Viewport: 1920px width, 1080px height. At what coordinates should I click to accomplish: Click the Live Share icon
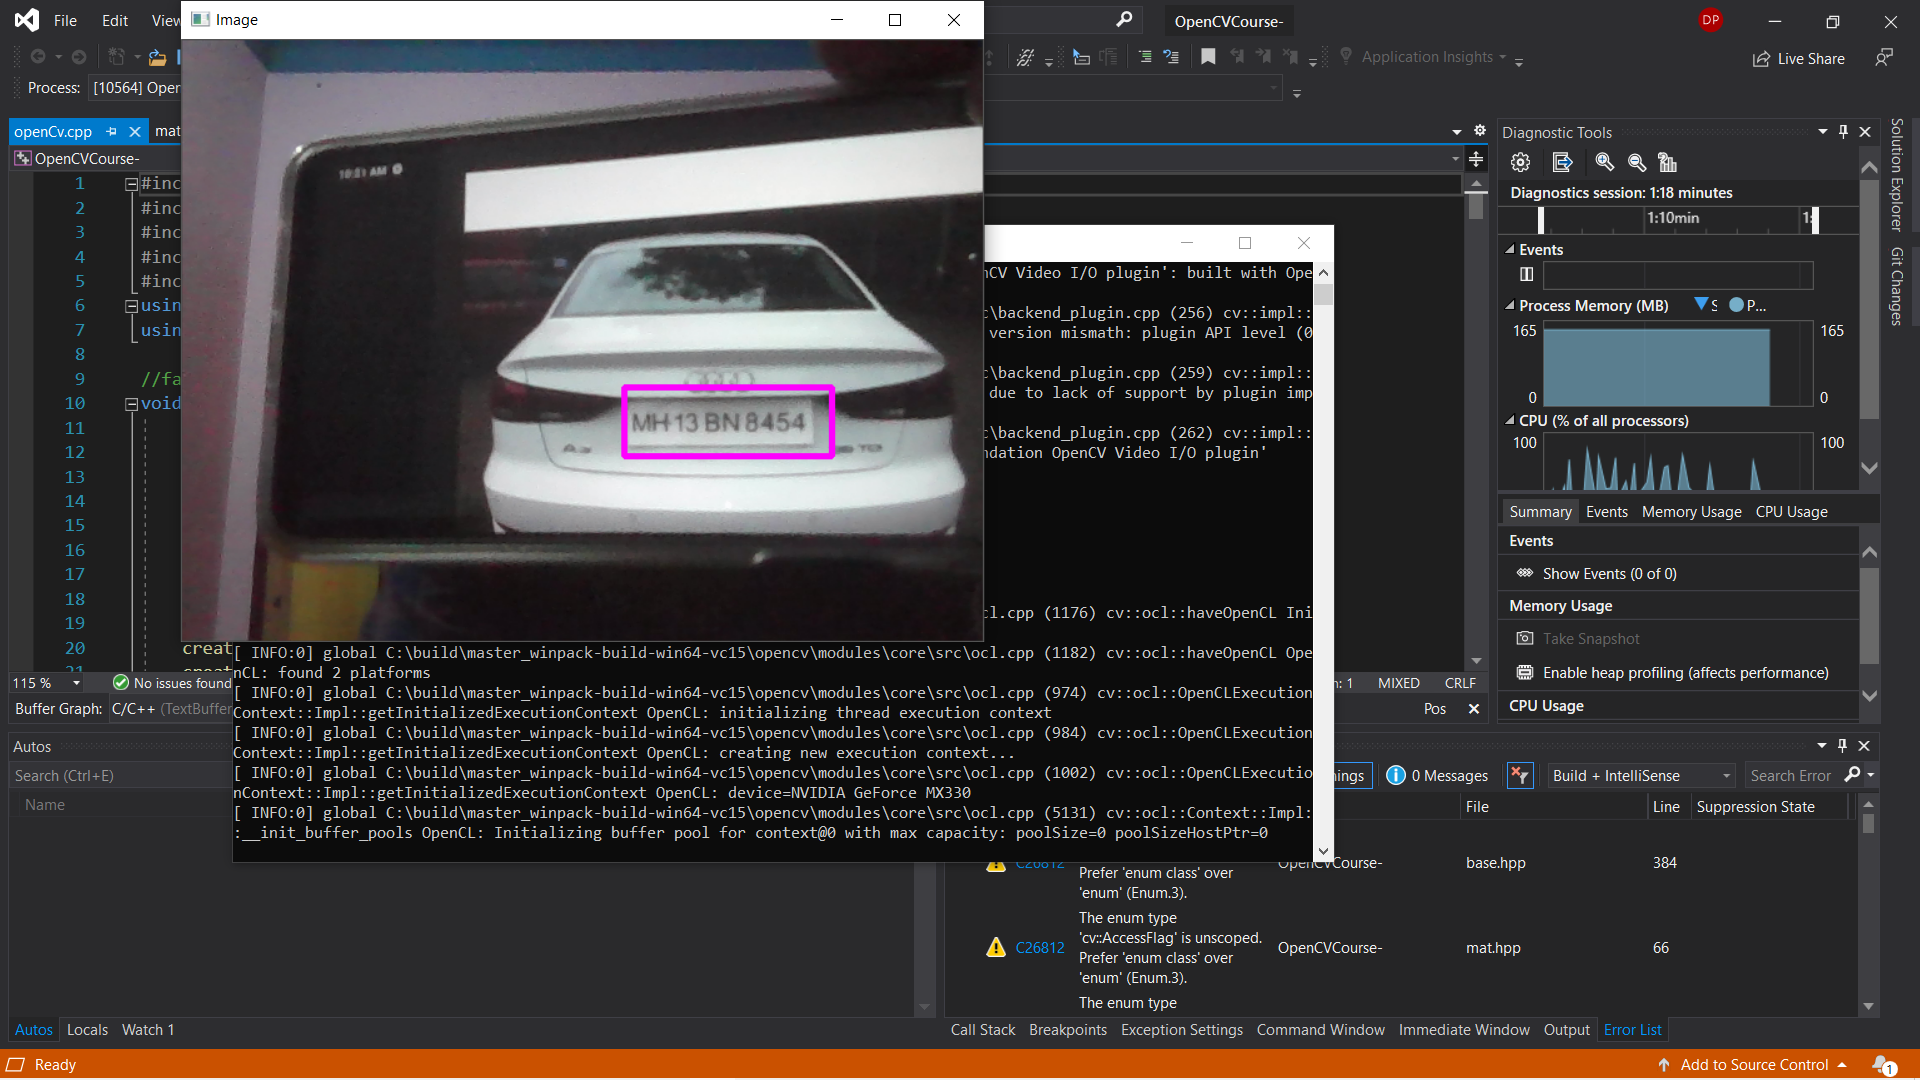1761,59
